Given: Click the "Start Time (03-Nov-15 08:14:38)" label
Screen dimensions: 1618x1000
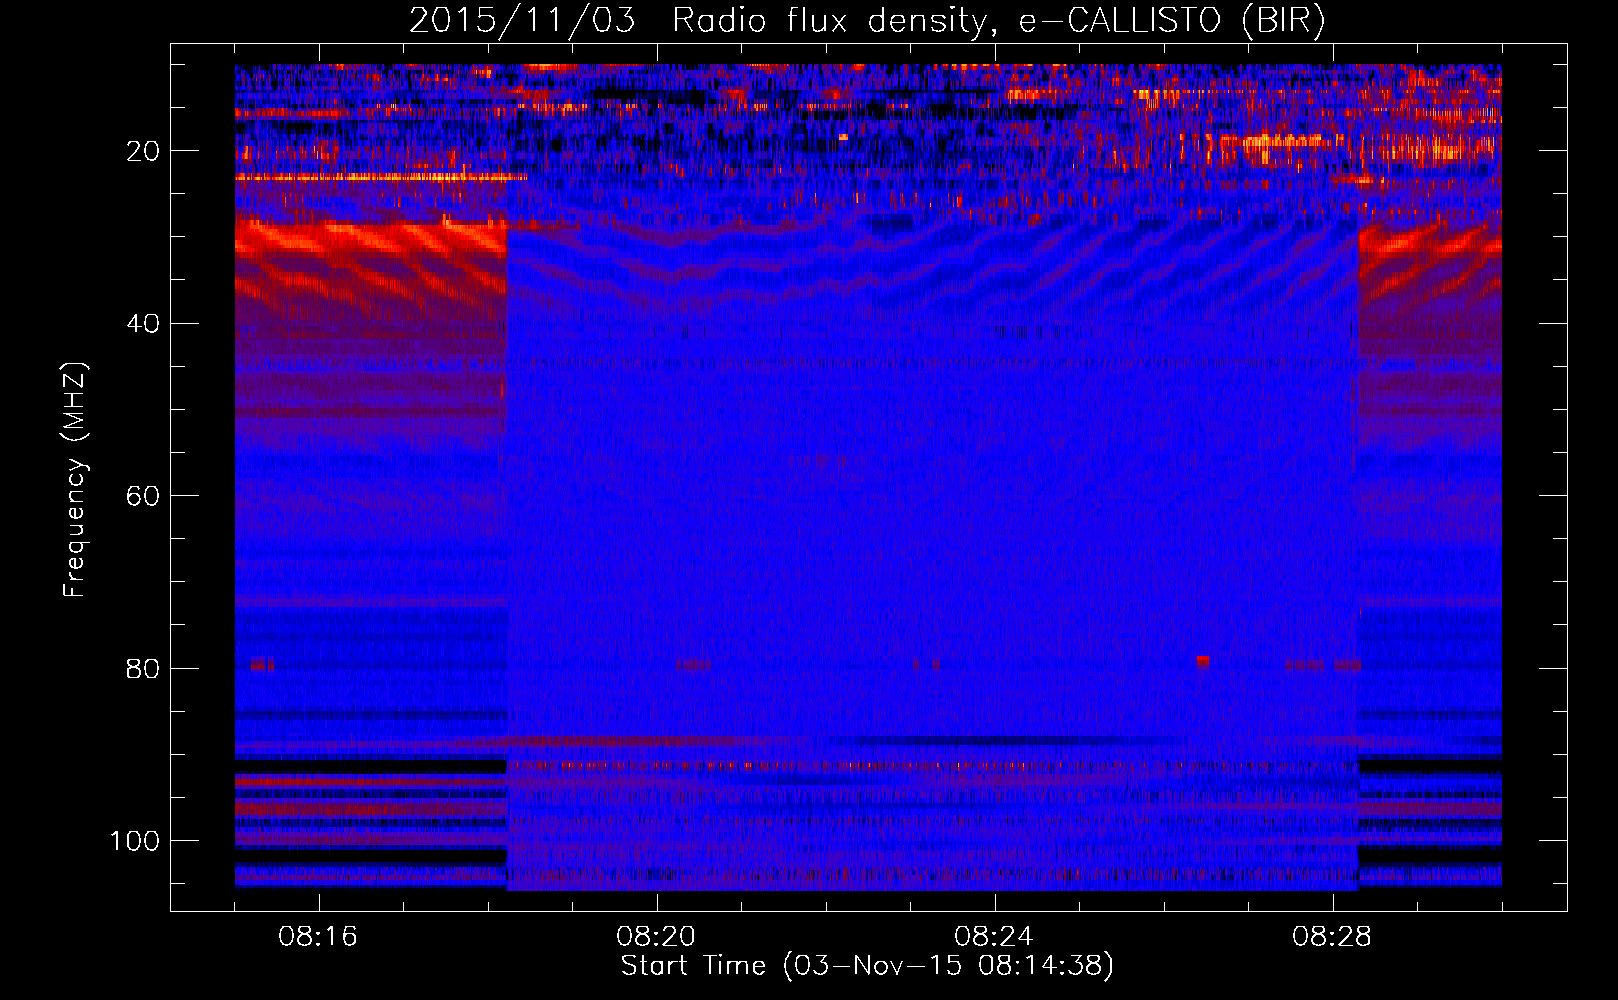Looking at the screenshot, I should tap(867, 966).
